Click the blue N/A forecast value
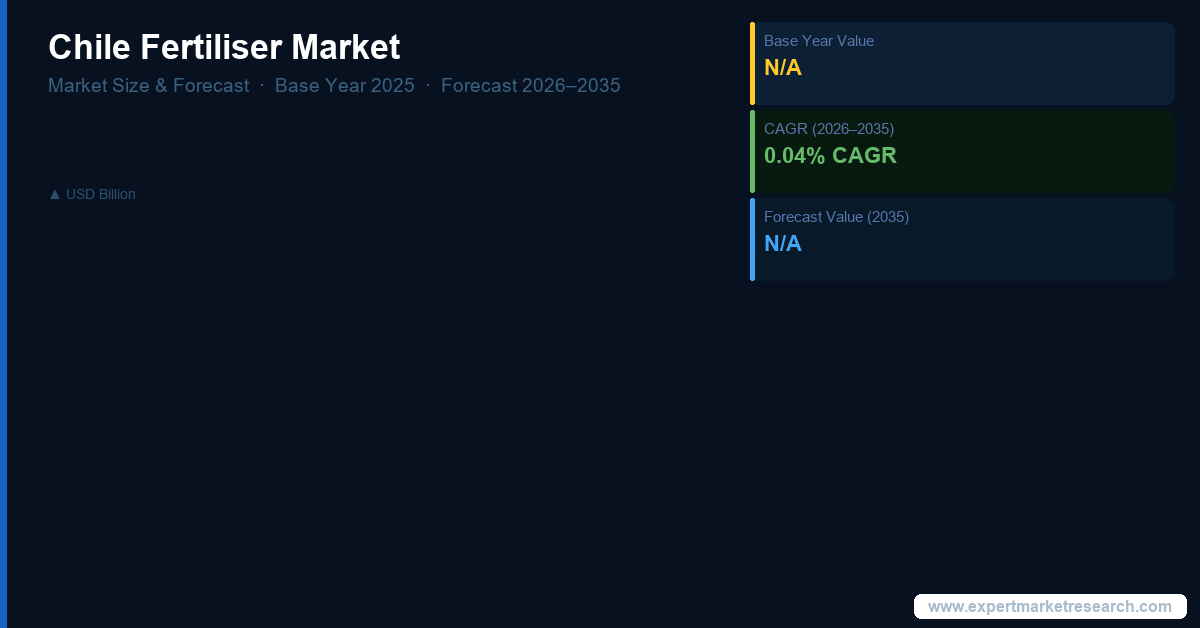 (x=783, y=244)
